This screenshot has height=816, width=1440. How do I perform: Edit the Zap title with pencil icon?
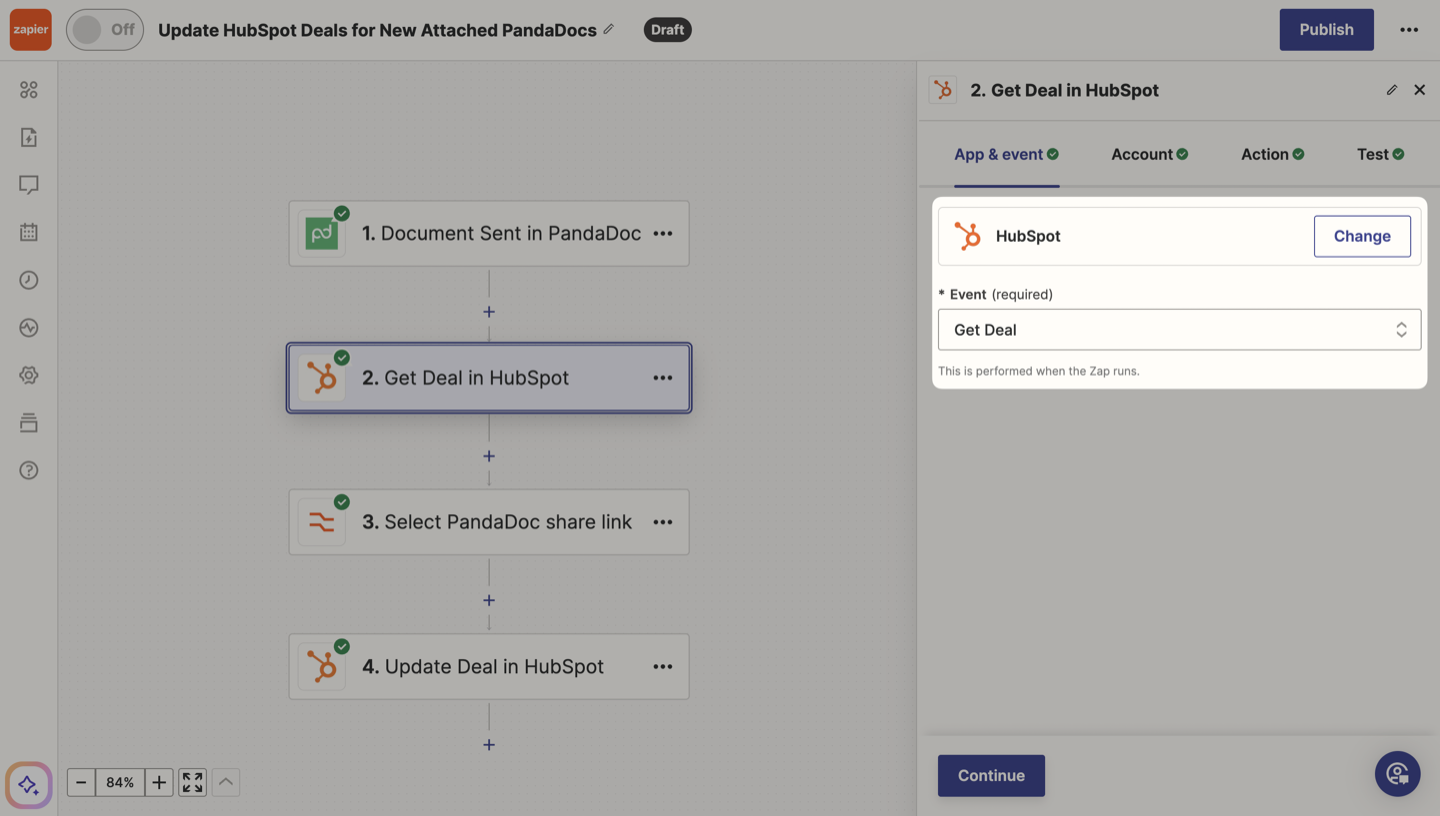pyautogui.click(x=607, y=30)
